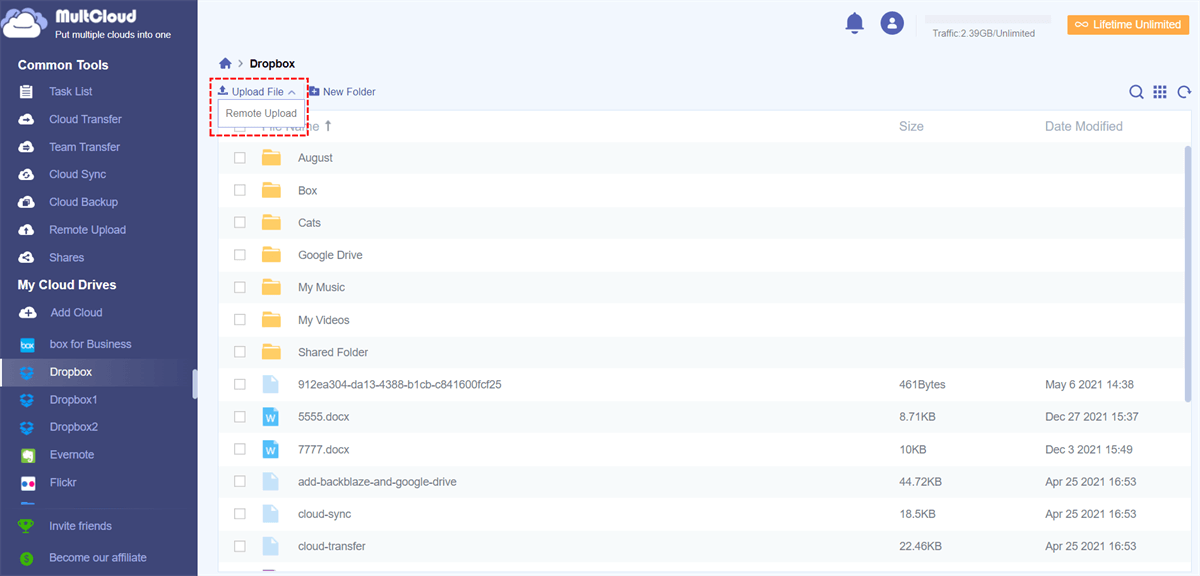Select the My Music folder checkbox

click(x=240, y=287)
